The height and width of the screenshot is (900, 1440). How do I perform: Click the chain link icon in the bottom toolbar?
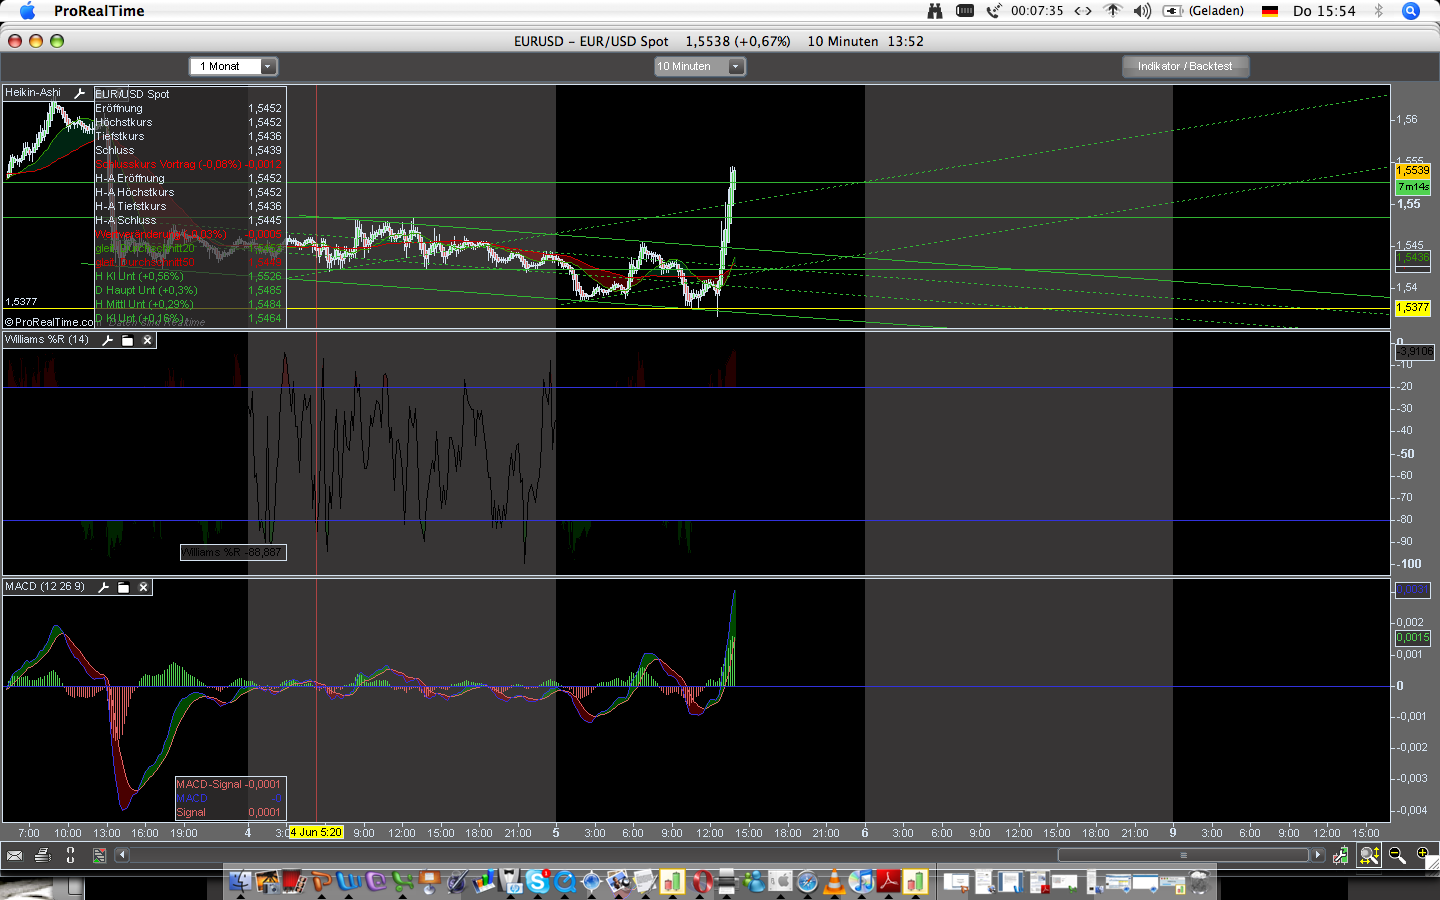pos(70,855)
